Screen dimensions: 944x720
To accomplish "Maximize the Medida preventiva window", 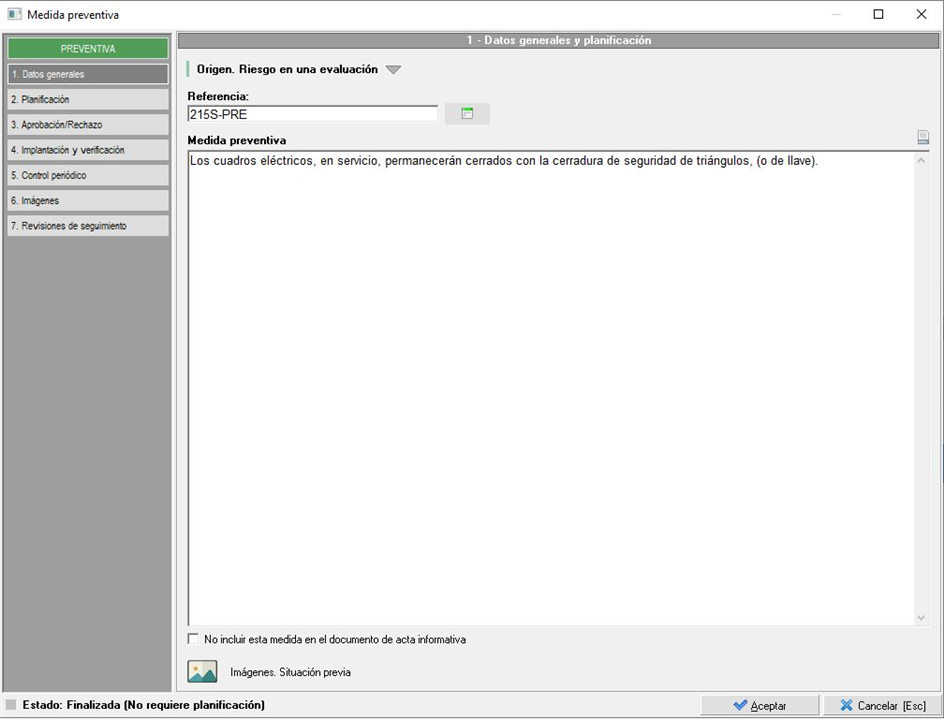I will click(878, 15).
